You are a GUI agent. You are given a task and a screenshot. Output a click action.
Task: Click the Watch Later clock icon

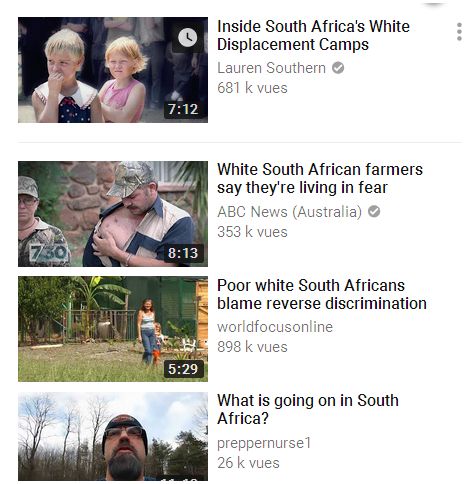click(187, 37)
